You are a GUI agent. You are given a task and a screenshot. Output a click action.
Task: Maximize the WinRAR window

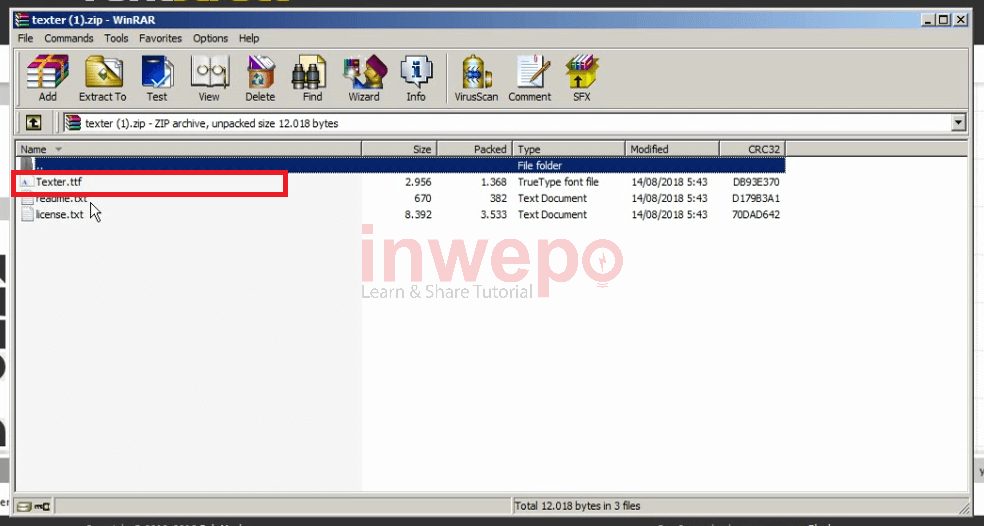coord(943,20)
